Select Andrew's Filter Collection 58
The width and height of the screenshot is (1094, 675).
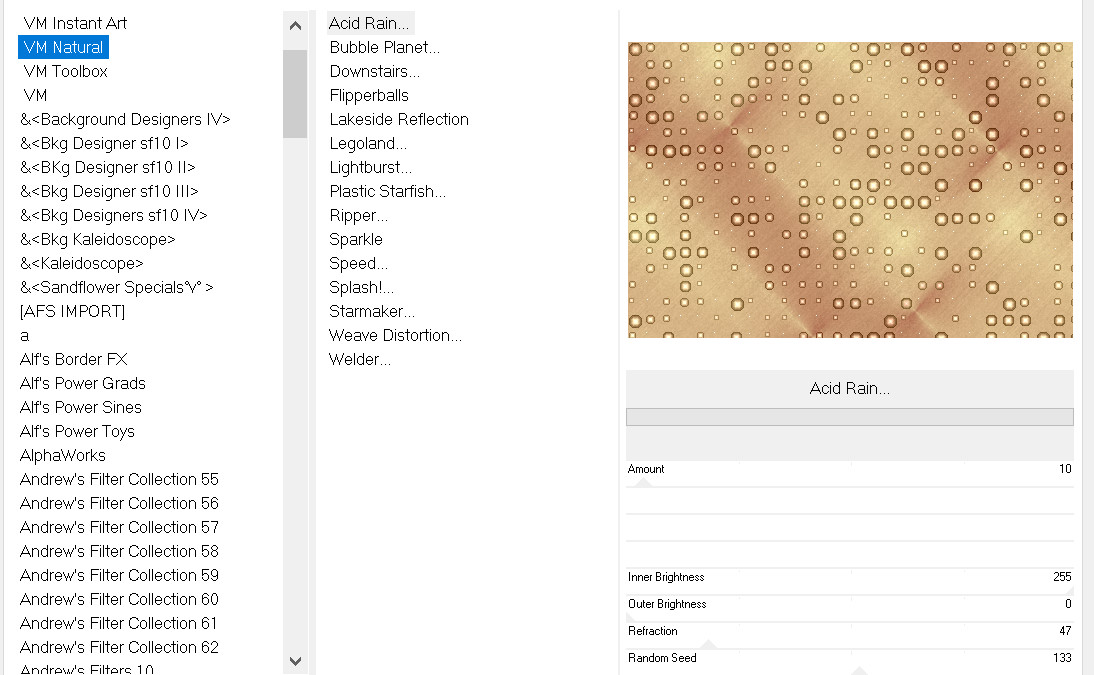coord(119,551)
